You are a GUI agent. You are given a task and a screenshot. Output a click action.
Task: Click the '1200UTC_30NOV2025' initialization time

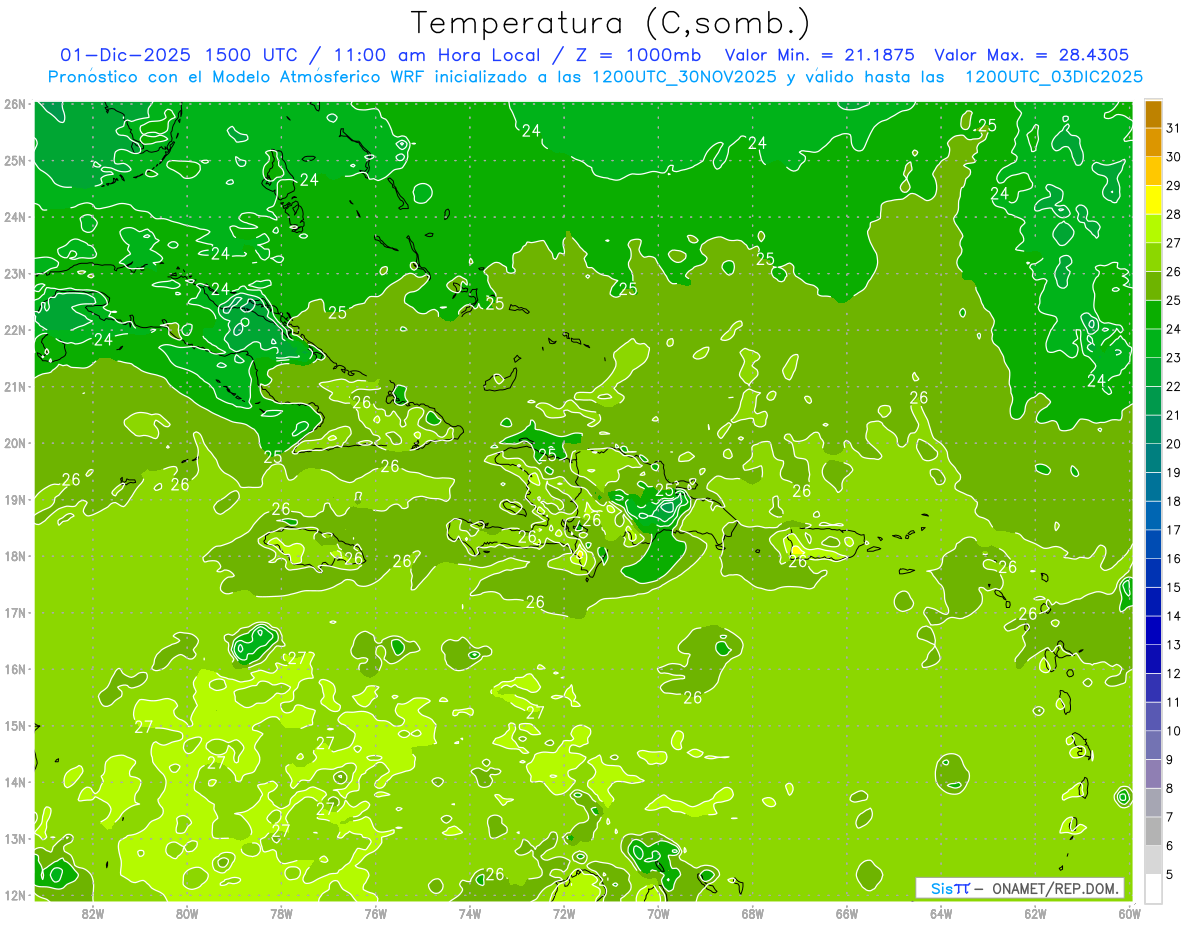point(684,77)
